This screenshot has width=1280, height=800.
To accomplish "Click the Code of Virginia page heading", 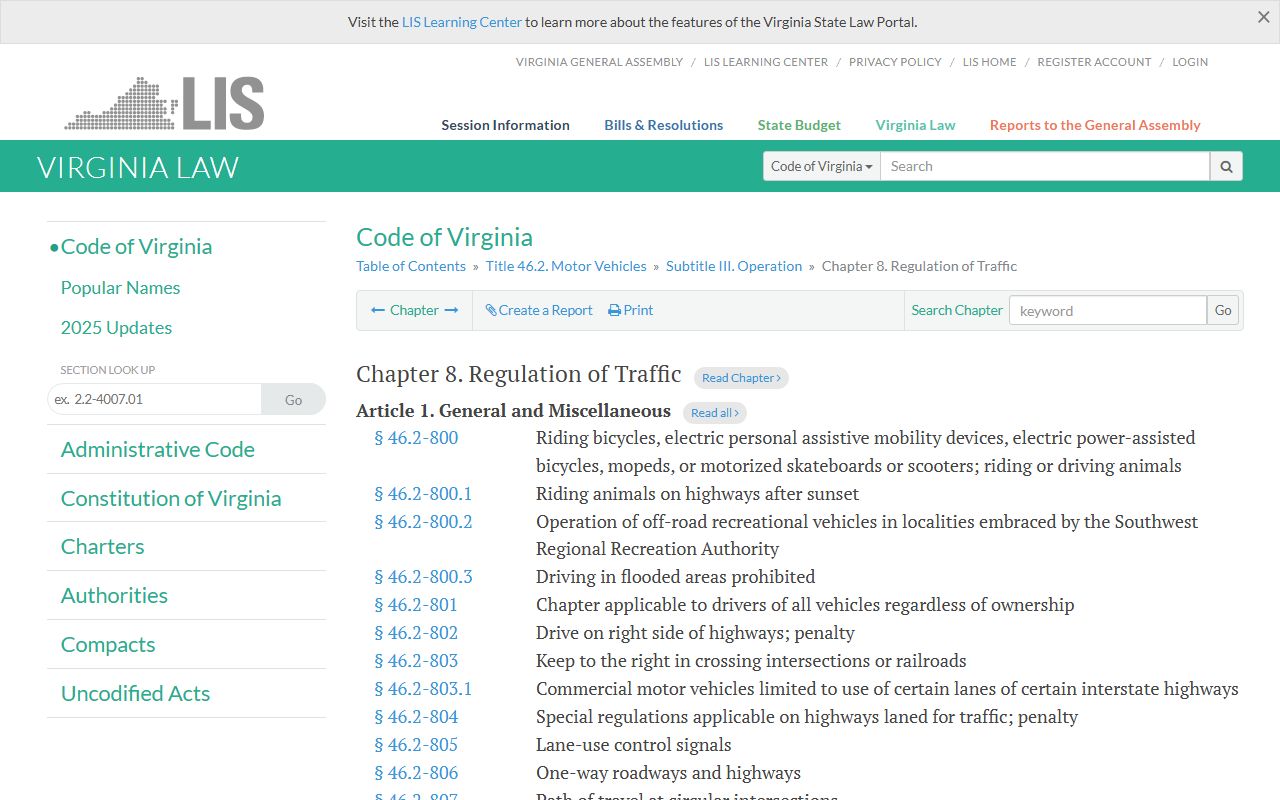I will (444, 237).
